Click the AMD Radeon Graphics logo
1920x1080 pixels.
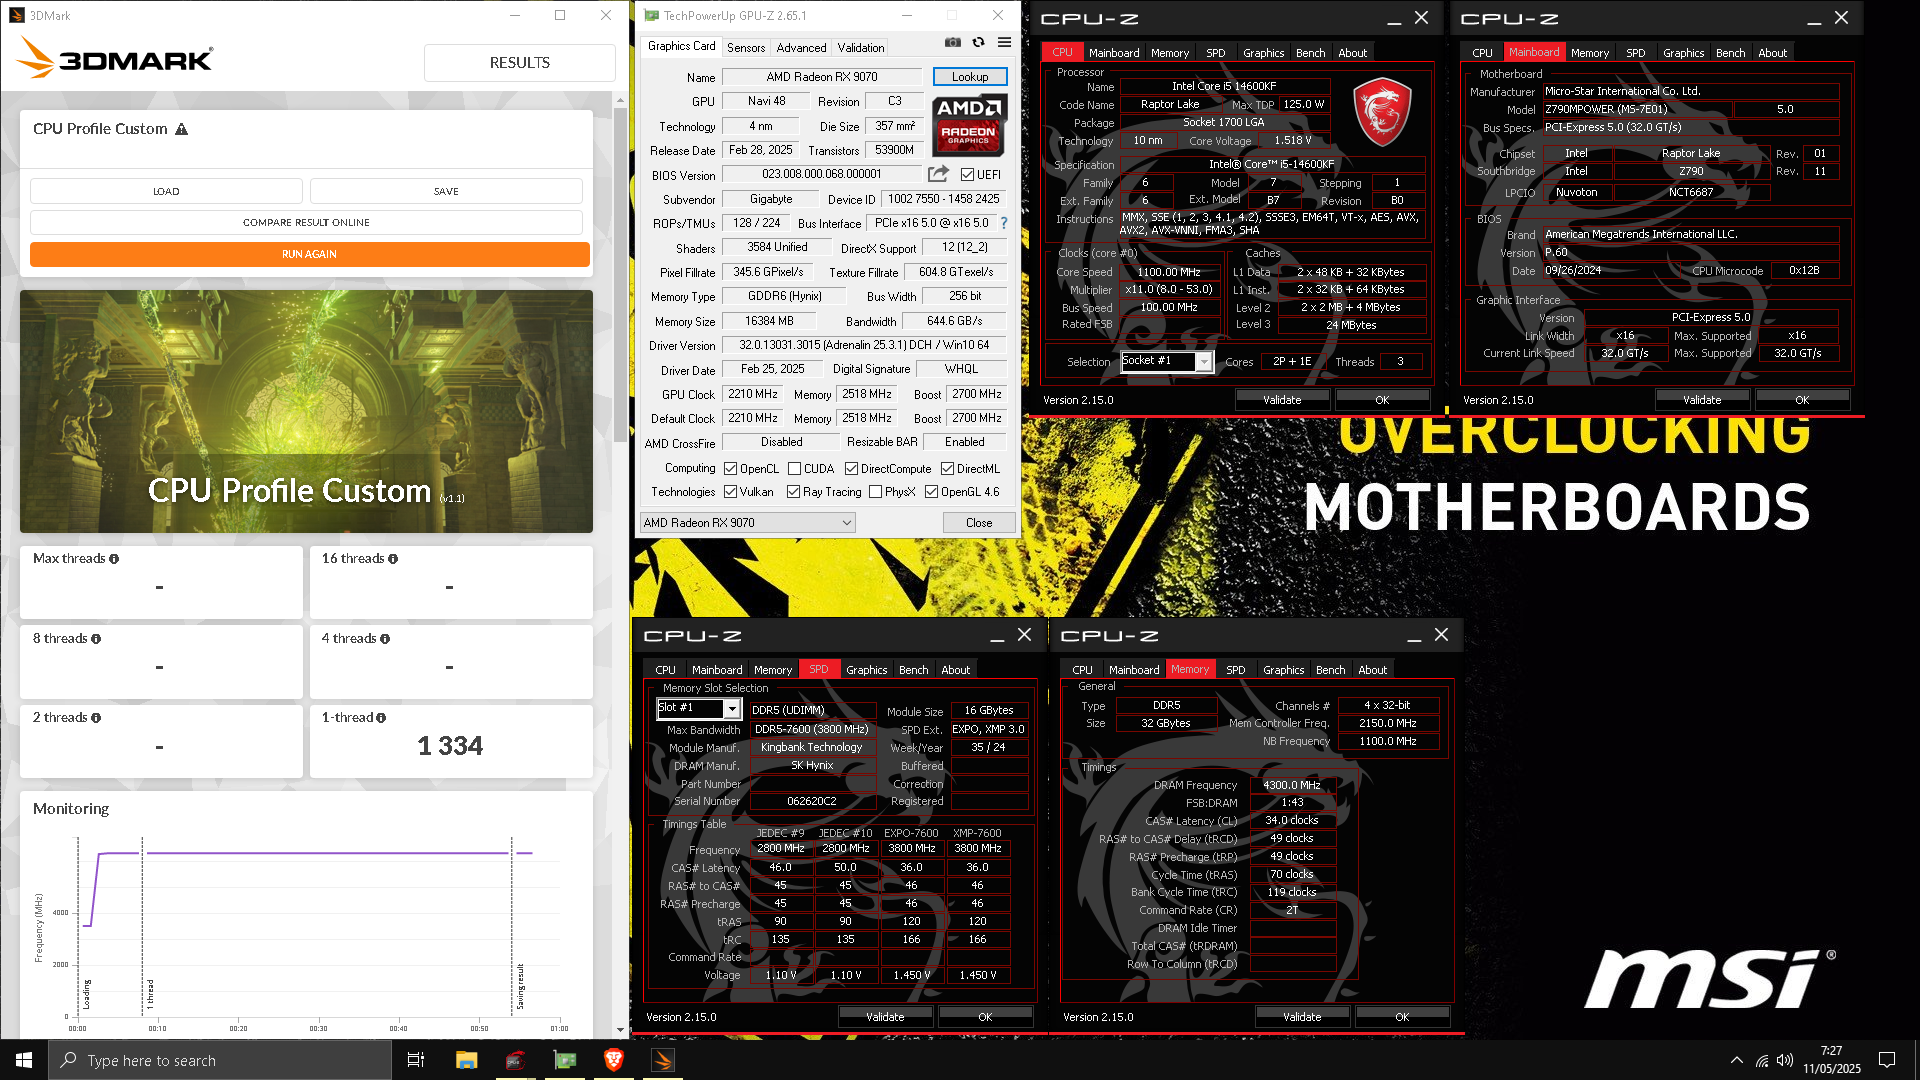click(x=969, y=125)
